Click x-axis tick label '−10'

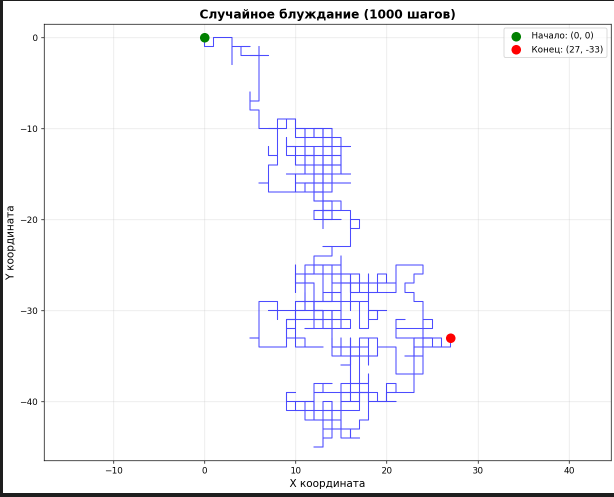pos(114,470)
